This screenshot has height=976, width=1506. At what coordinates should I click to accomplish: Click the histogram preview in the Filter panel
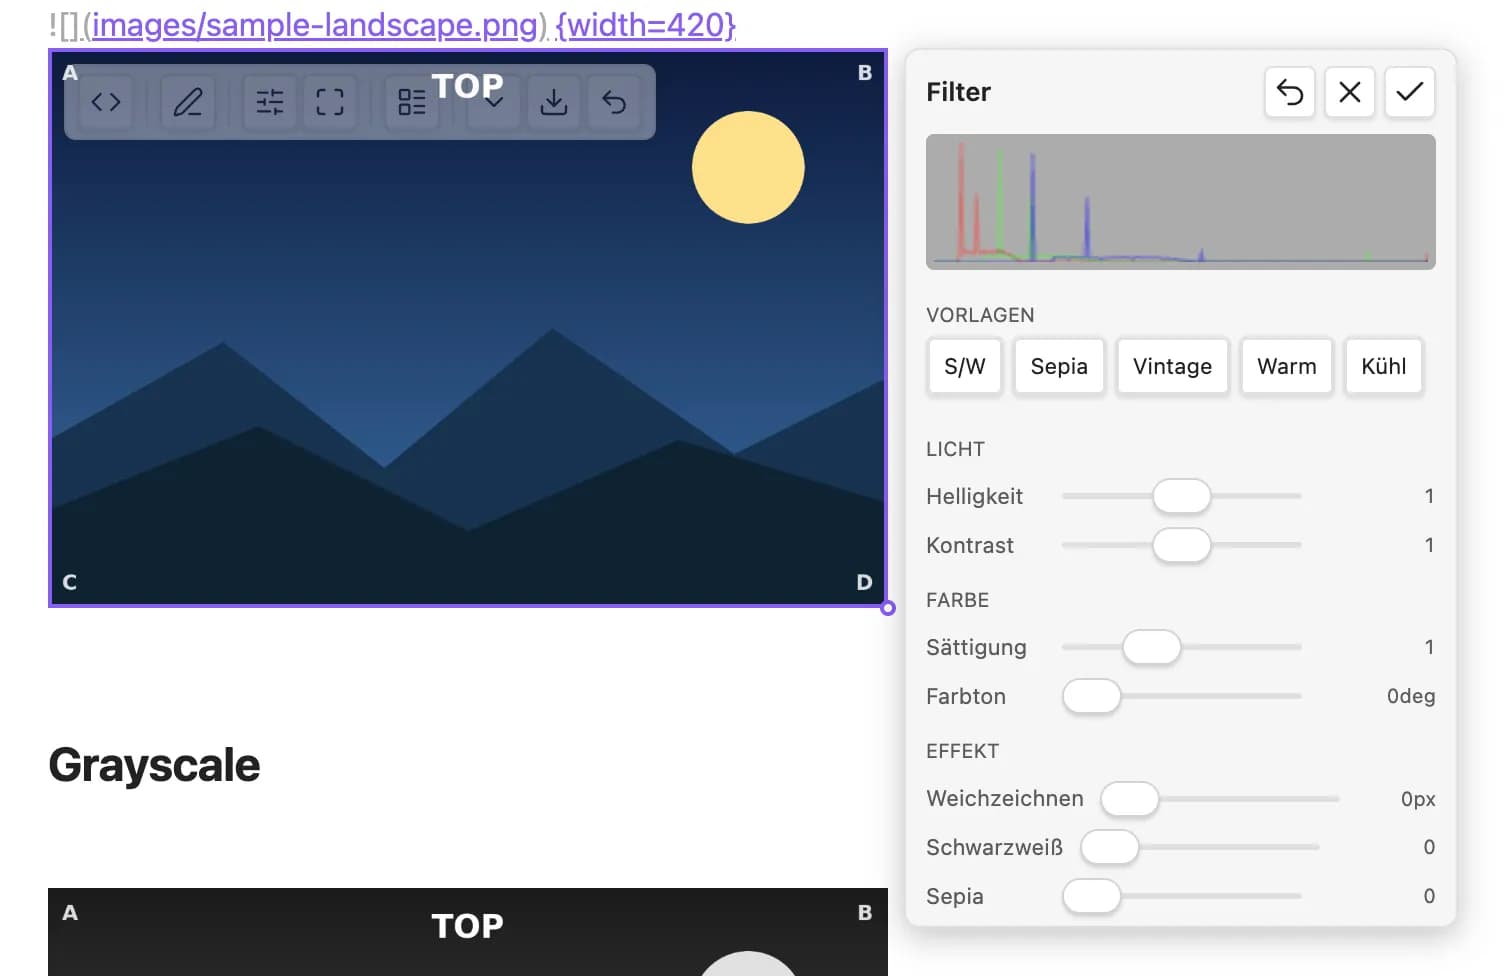(1181, 202)
